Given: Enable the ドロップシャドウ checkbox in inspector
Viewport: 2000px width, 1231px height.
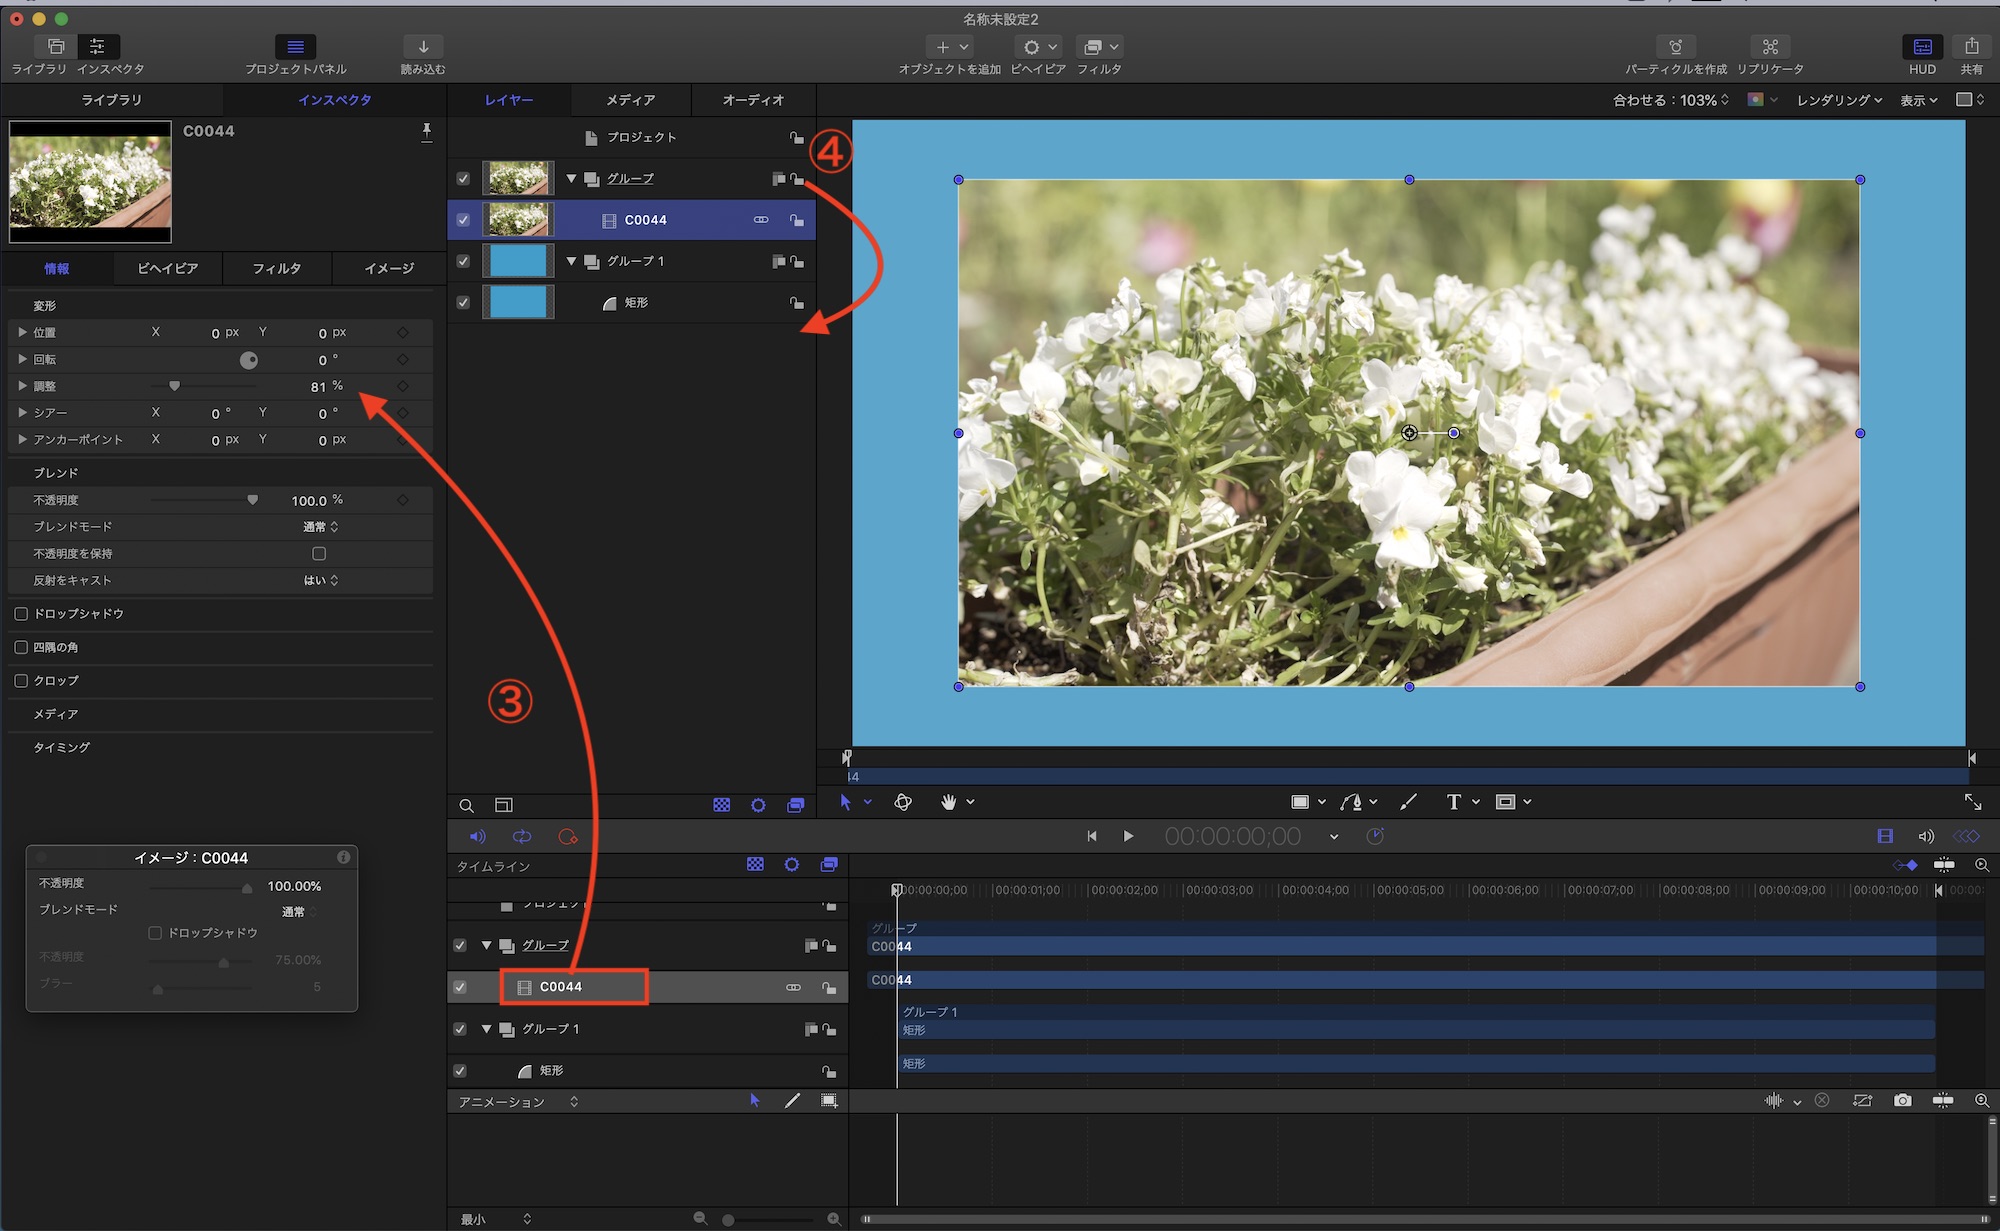Looking at the screenshot, I should [x=21, y=614].
